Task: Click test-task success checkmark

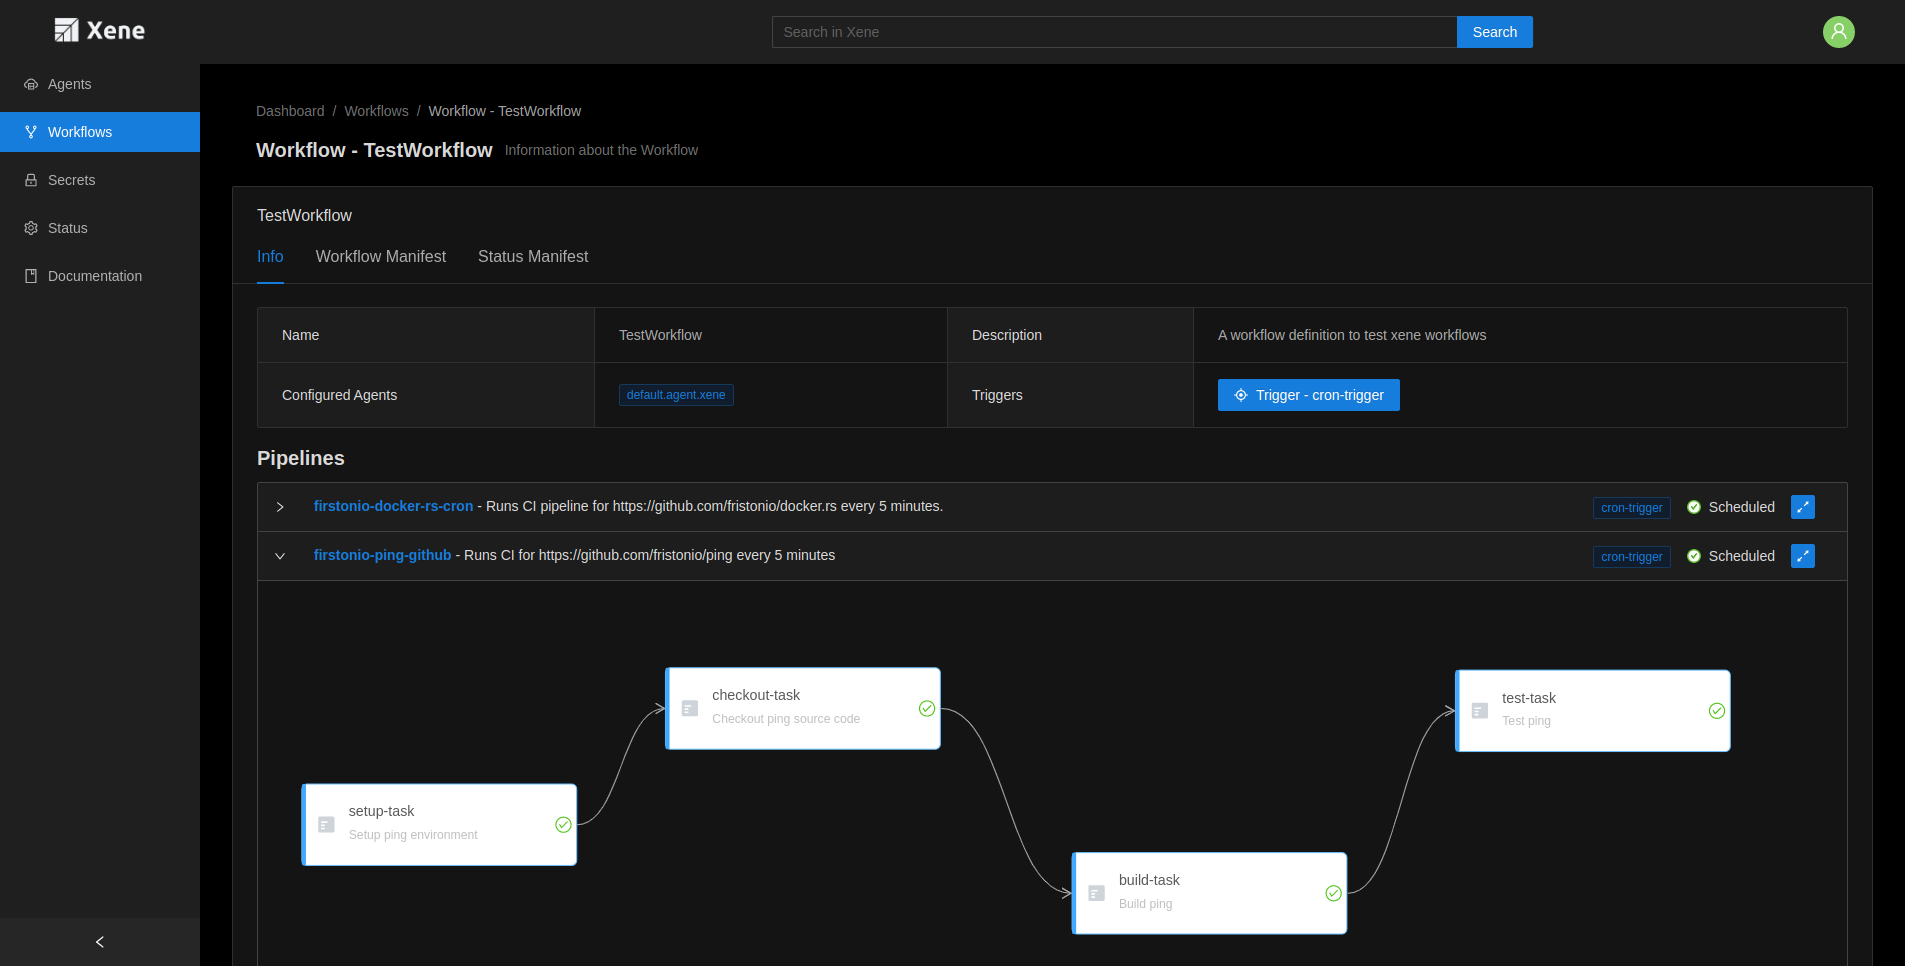Action: [x=1717, y=711]
